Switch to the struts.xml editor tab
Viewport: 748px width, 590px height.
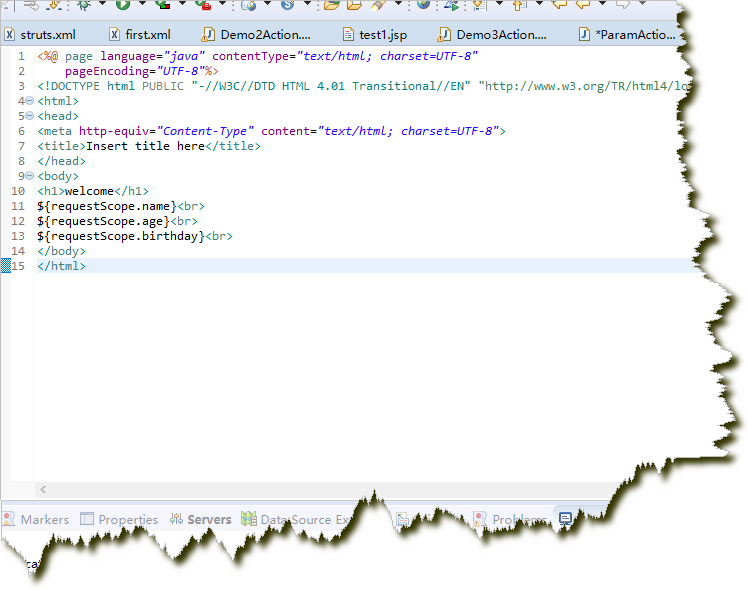(x=41, y=34)
